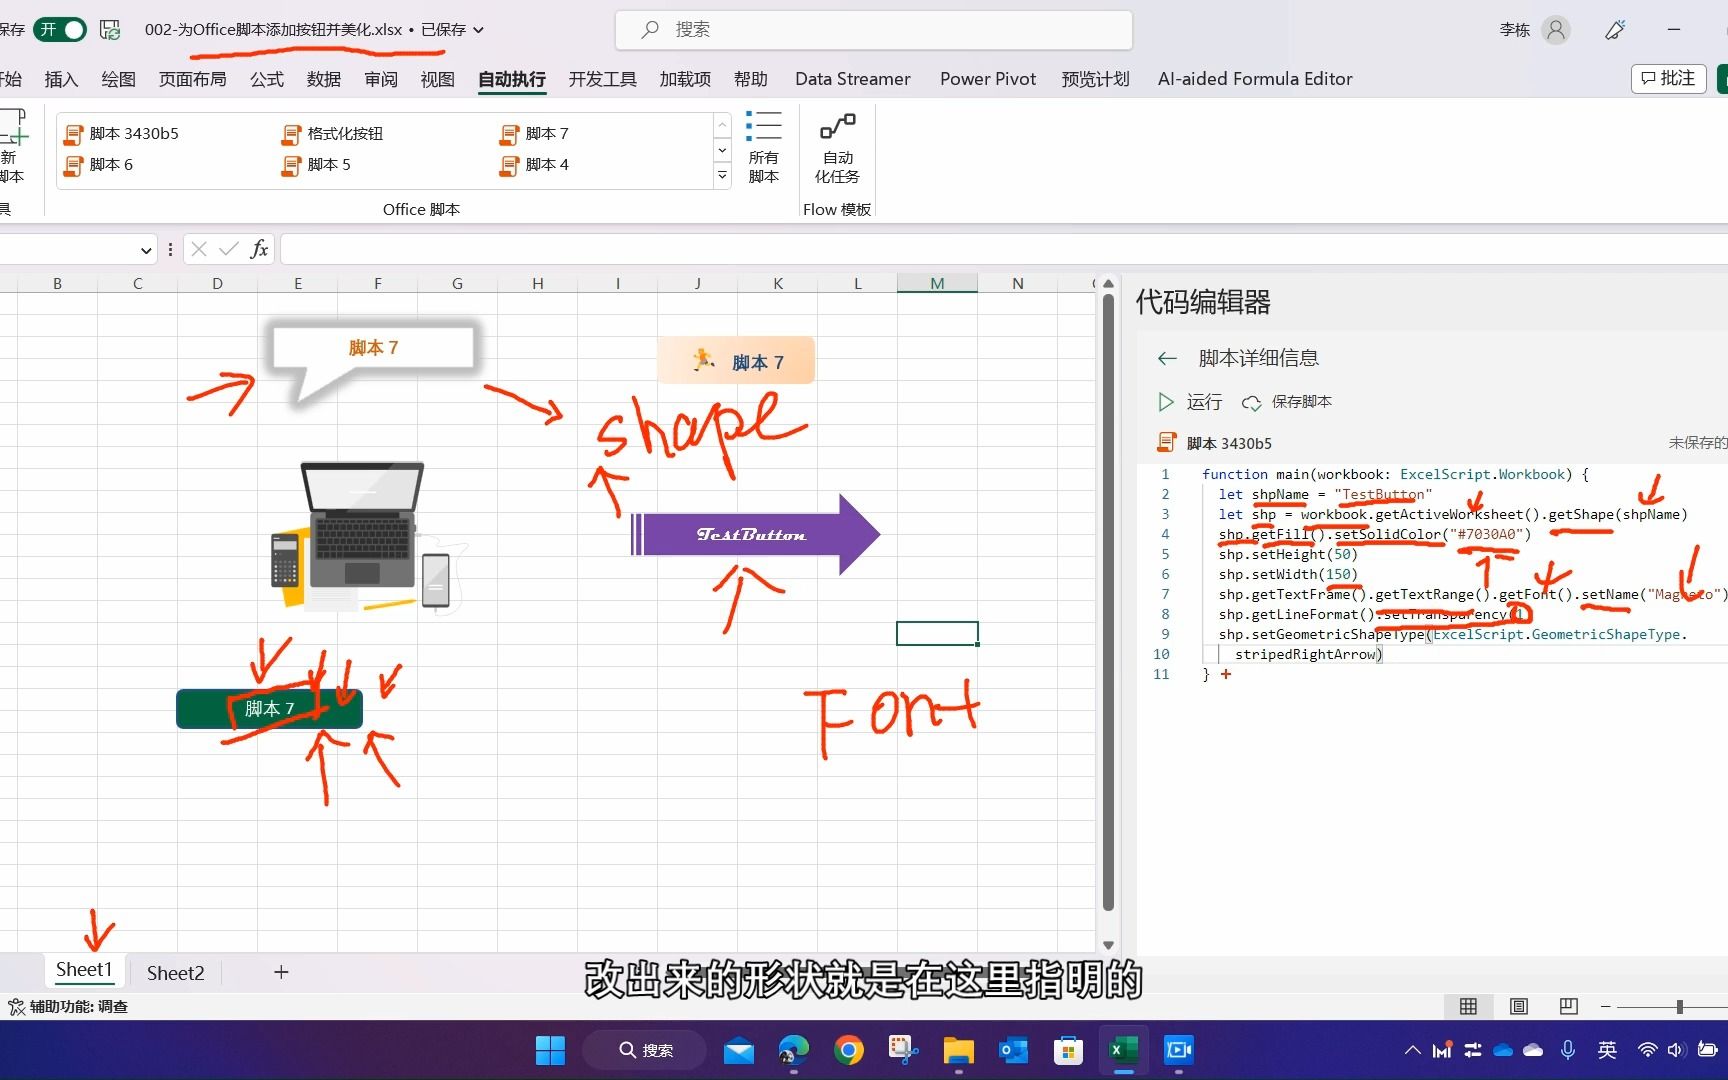Run the 脚本 7 script from the gallery
1728x1080 pixels.
coord(546,133)
